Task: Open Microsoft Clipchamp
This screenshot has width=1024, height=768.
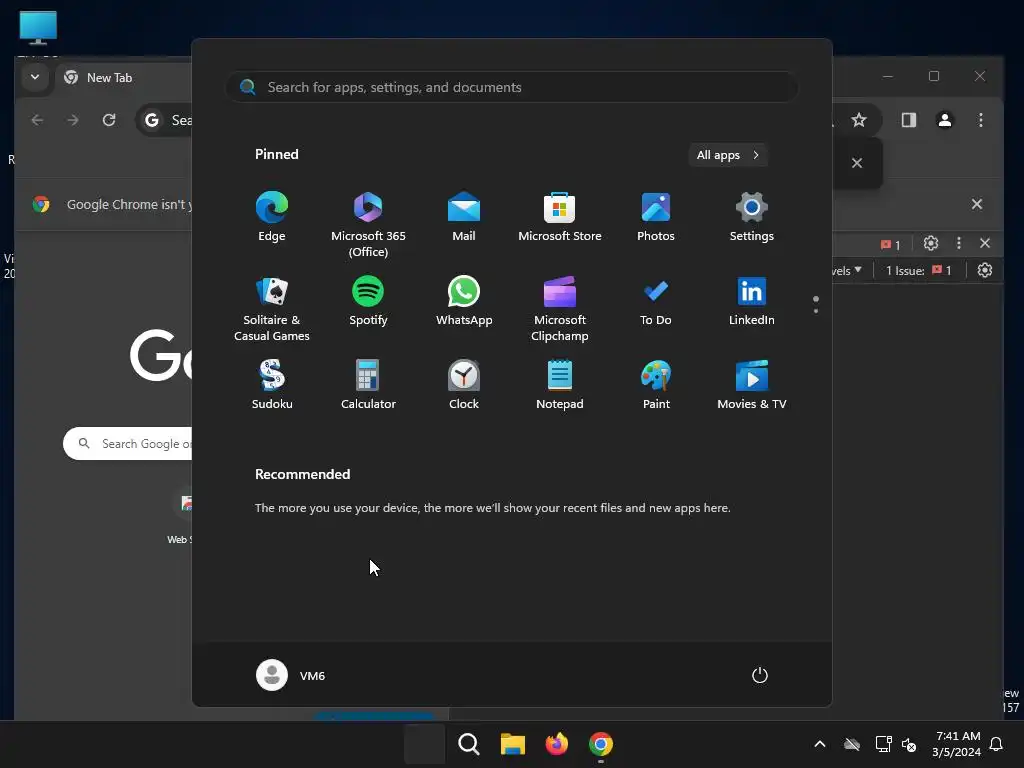Action: 560,309
